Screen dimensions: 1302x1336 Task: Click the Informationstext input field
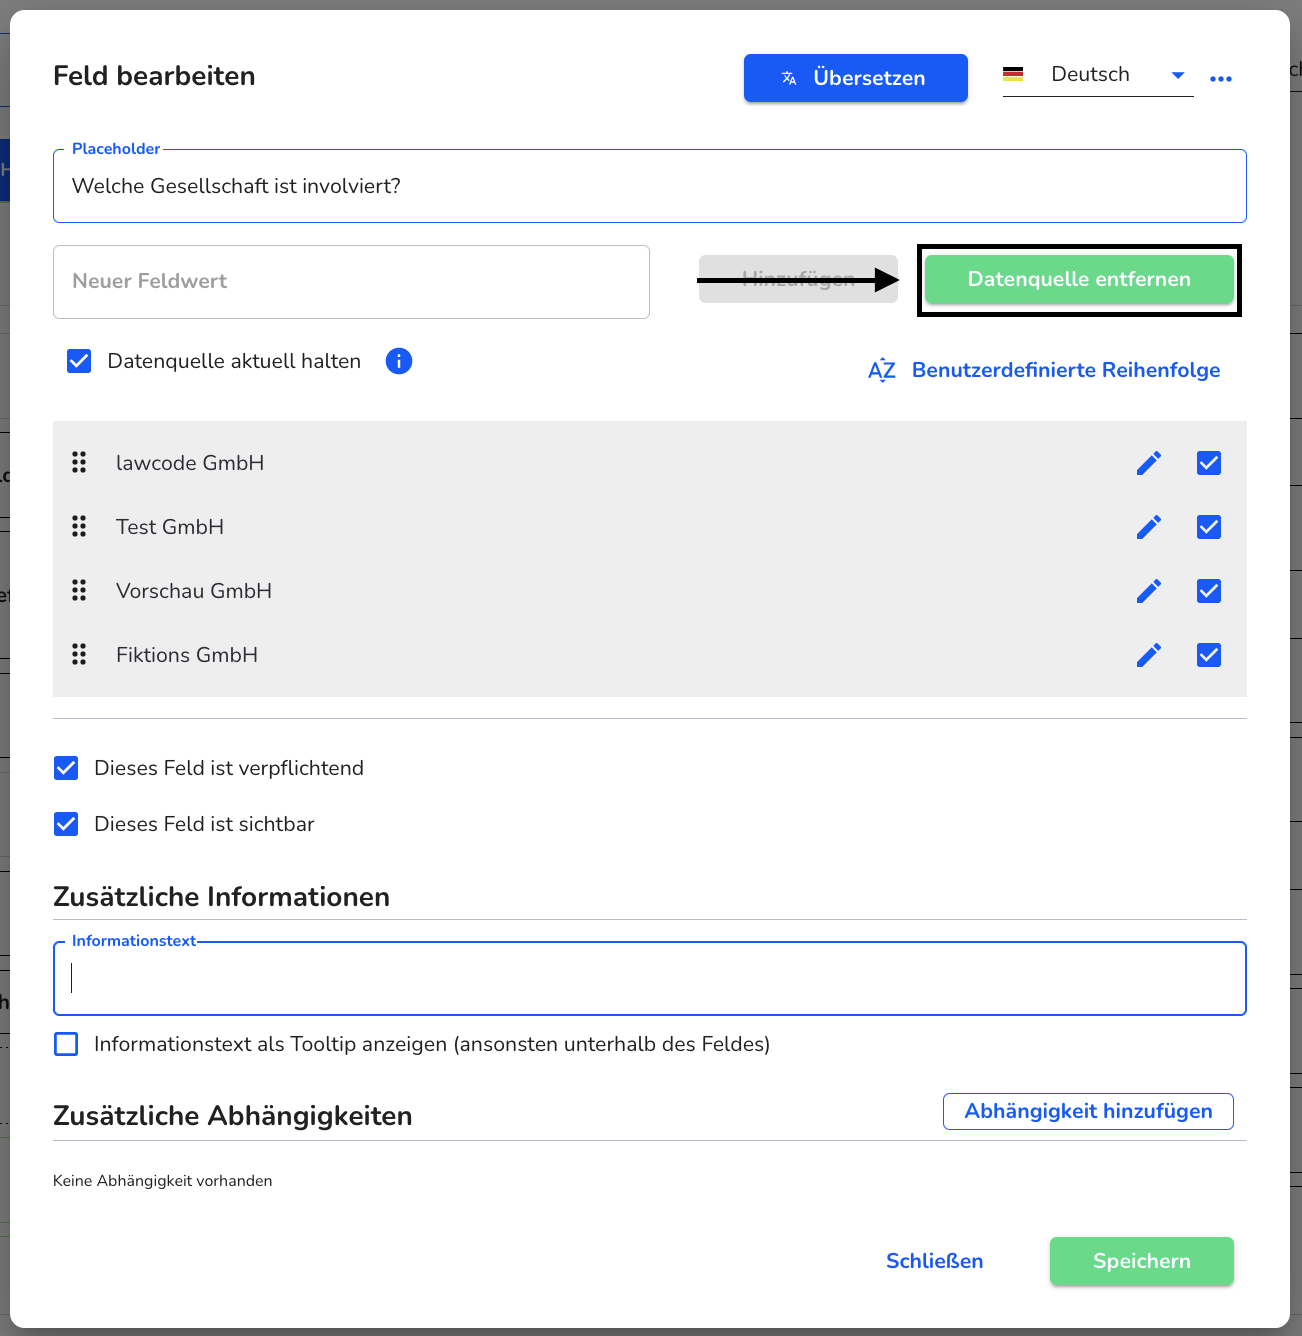650,978
